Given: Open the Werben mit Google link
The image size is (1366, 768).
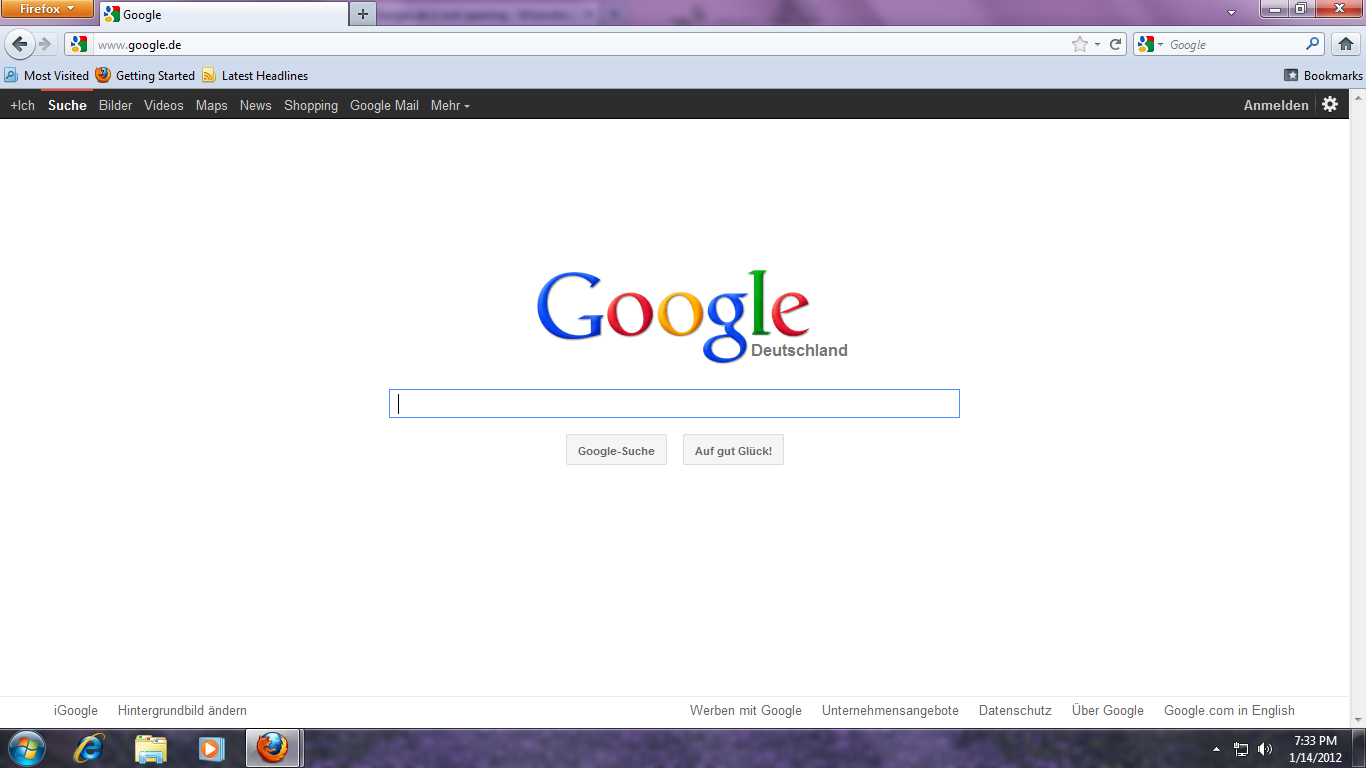Looking at the screenshot, I should (x=746, y=711).
